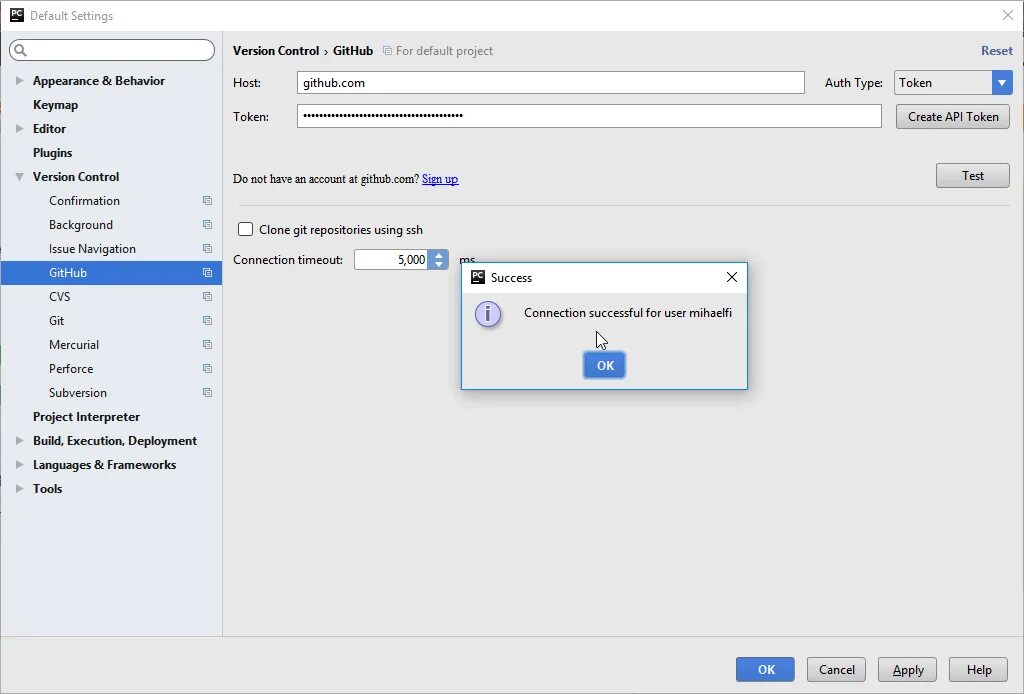Open Mercurial settings page
The width and height of the screenshot is (1024, 694).
[x=74, y=345]
